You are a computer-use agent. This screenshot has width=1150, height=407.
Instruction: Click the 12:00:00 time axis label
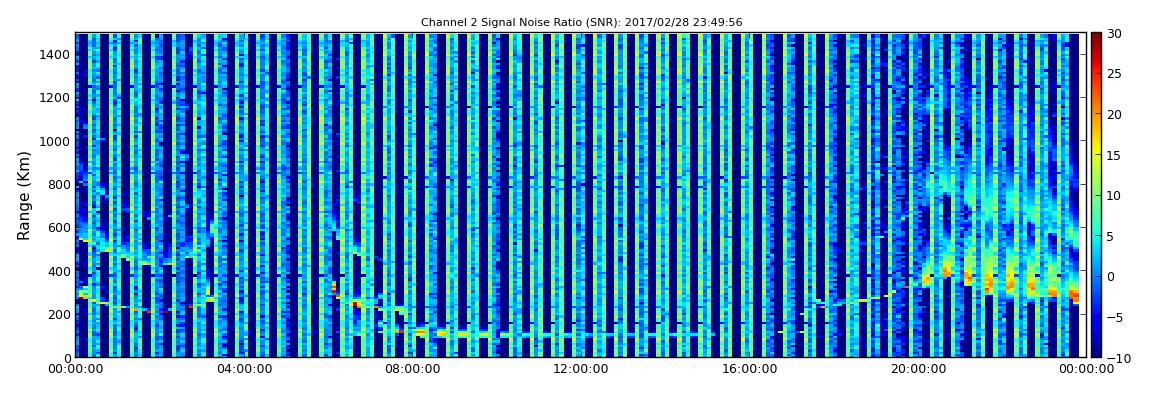(x=579, y=370)
